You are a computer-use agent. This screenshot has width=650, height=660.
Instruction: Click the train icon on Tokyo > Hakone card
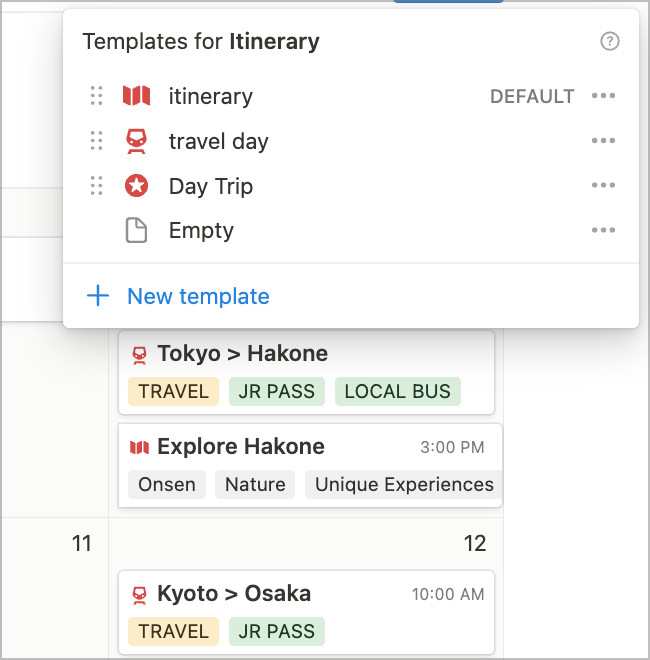coord(139,355)
